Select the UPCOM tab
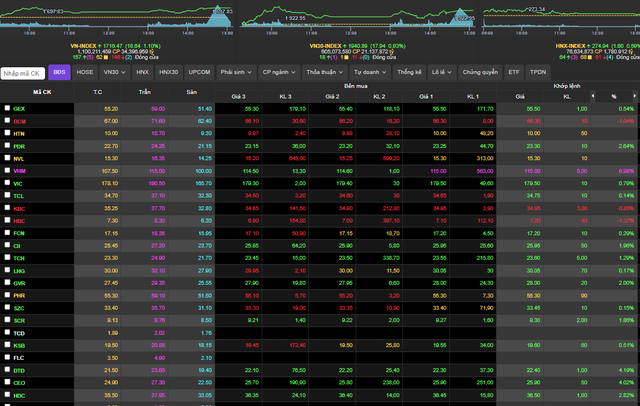The height and width of the screenshot is (406, 640). click(x=199, y=73)
